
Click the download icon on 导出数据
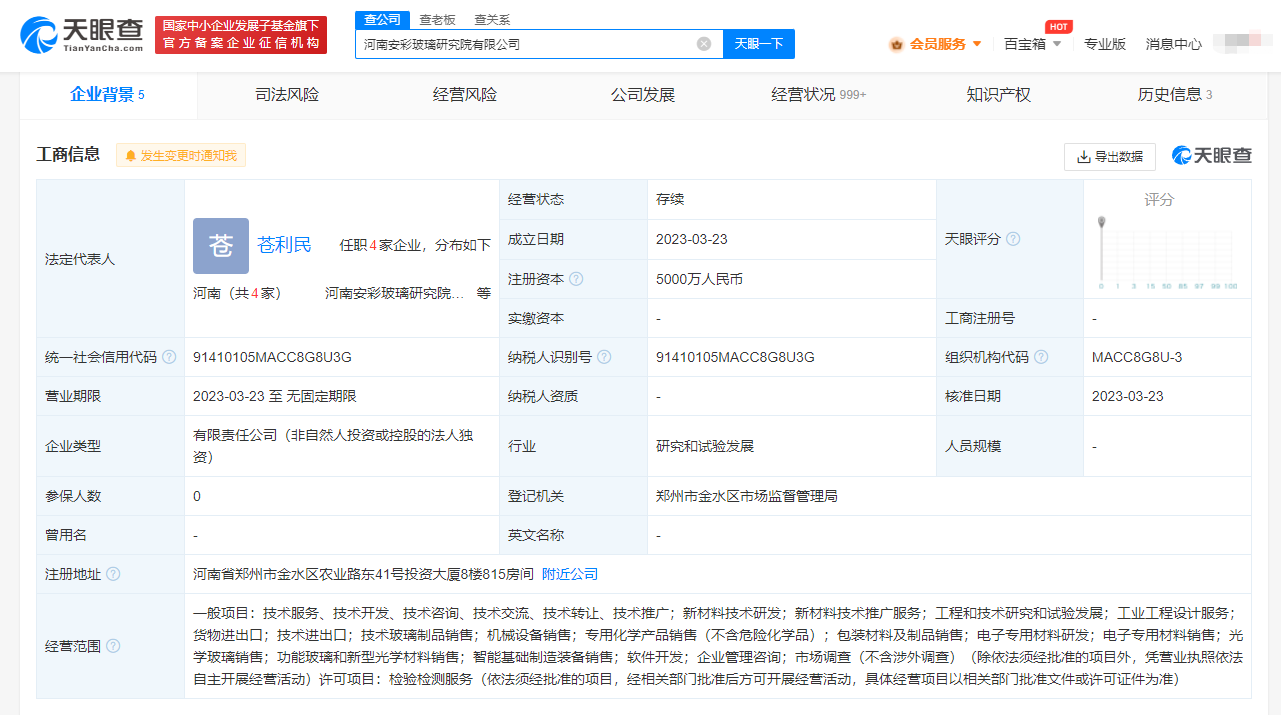pos(1083,157)
